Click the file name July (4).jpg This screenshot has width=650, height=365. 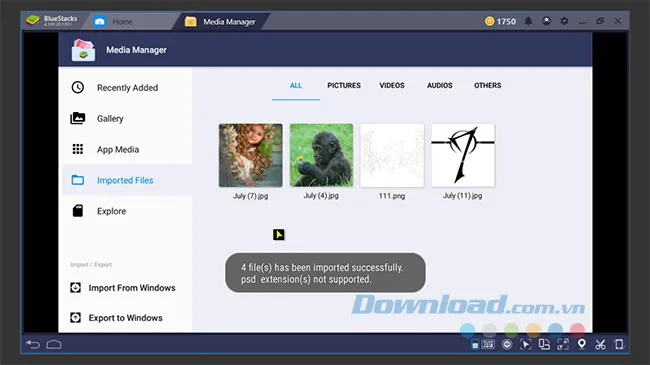[x=321, y=196]
